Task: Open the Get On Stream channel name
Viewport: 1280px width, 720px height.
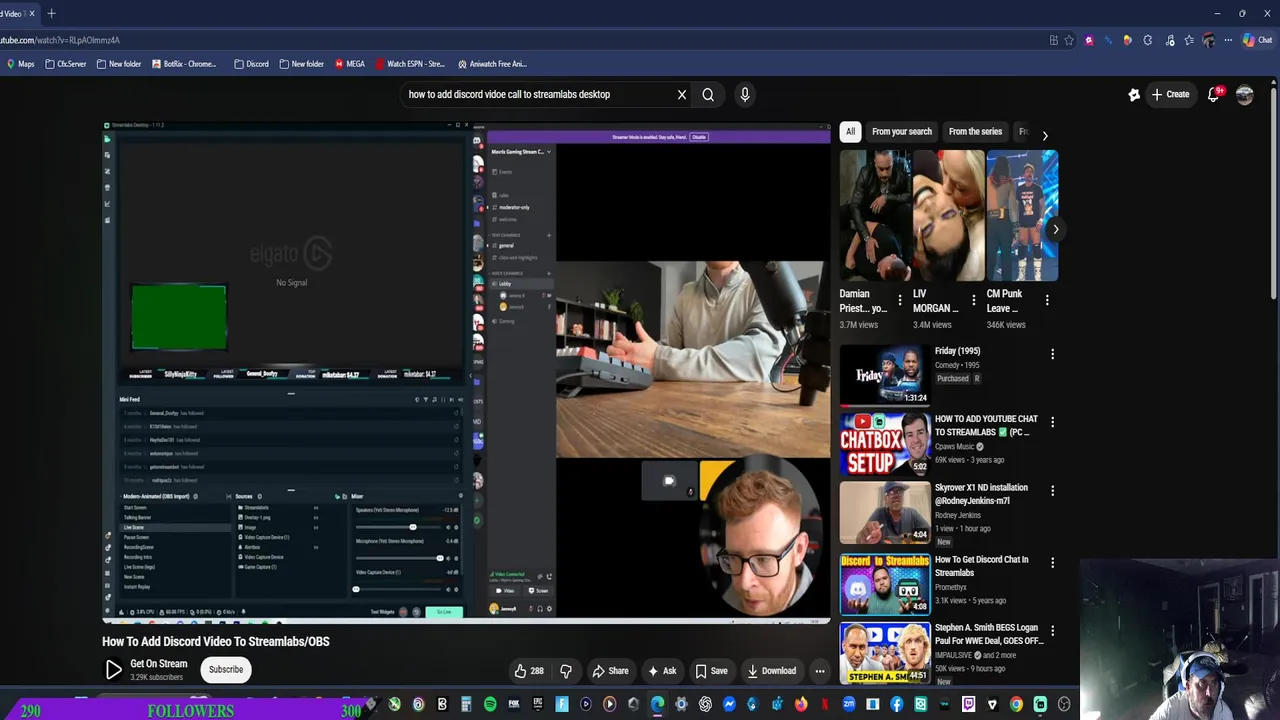Action: point(158,663)
